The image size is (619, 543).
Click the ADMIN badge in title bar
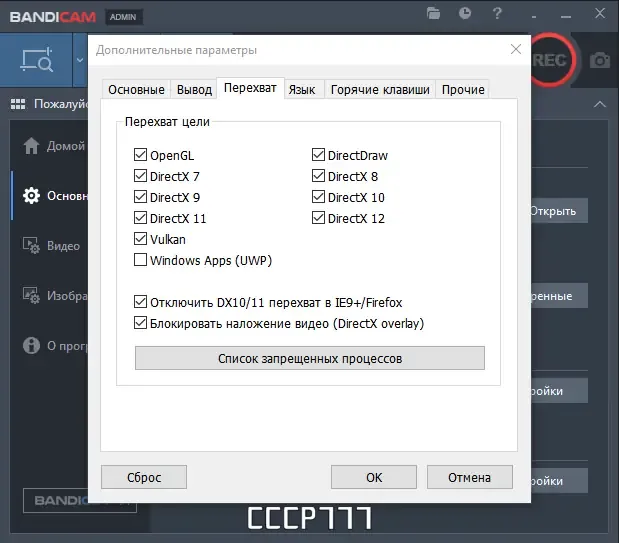124,17
